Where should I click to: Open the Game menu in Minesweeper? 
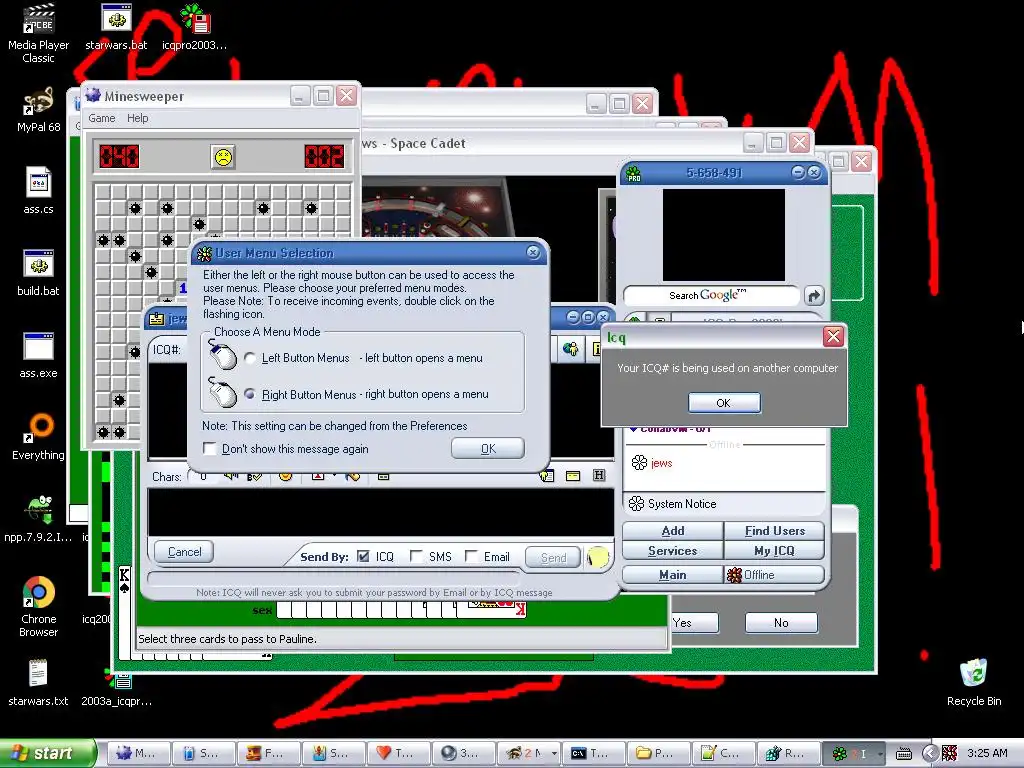102,118
